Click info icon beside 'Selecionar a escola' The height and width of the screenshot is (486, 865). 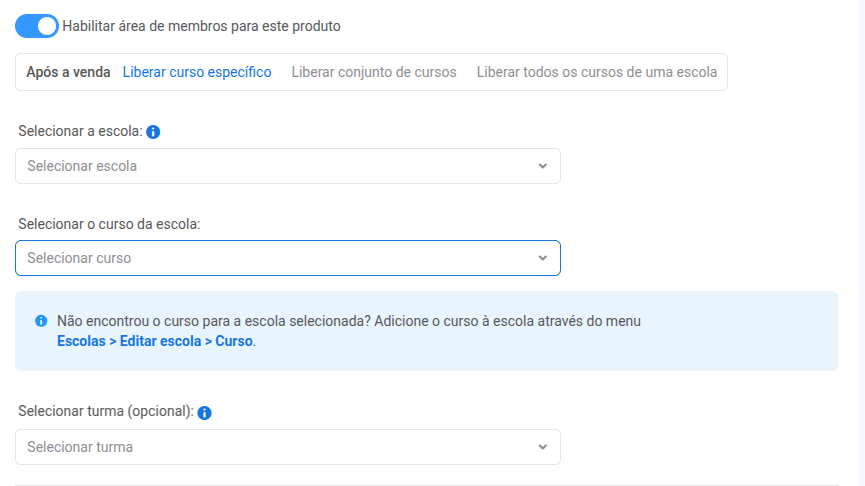click(x=154, y=131)
